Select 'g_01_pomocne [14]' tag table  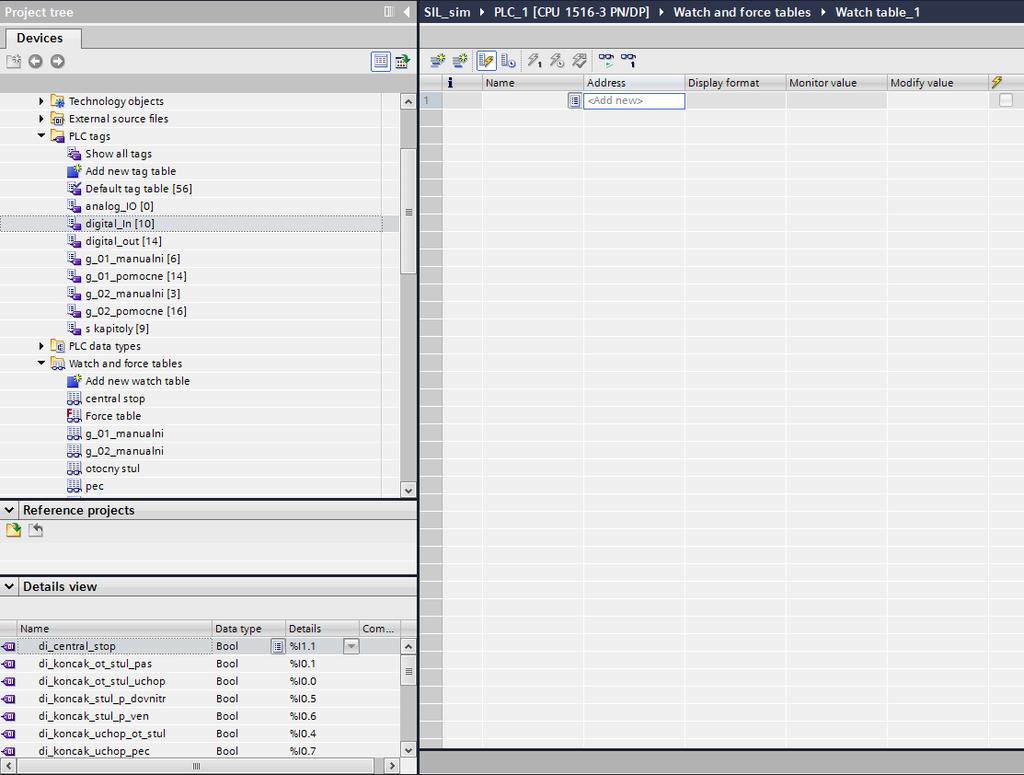136,276
